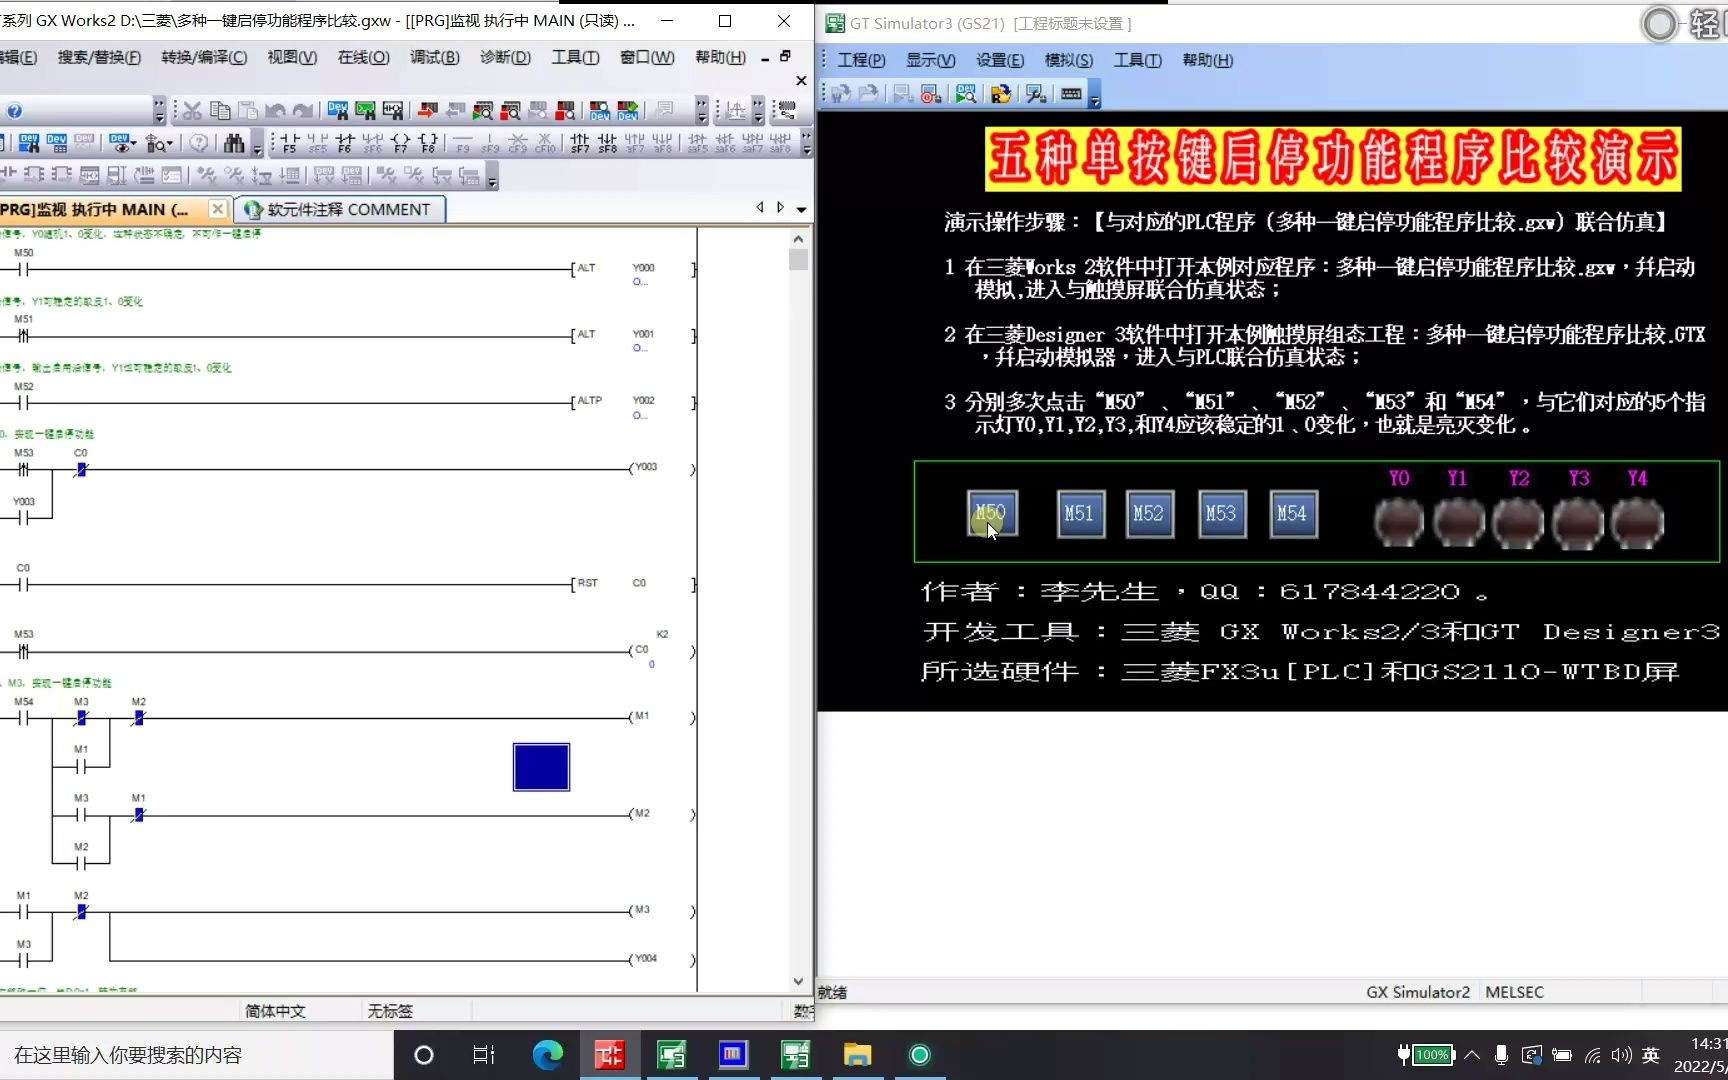Insert a coil using the F7 toolbar icon
Viewport: 1728px width, 1080px height.
click(402, 140)
